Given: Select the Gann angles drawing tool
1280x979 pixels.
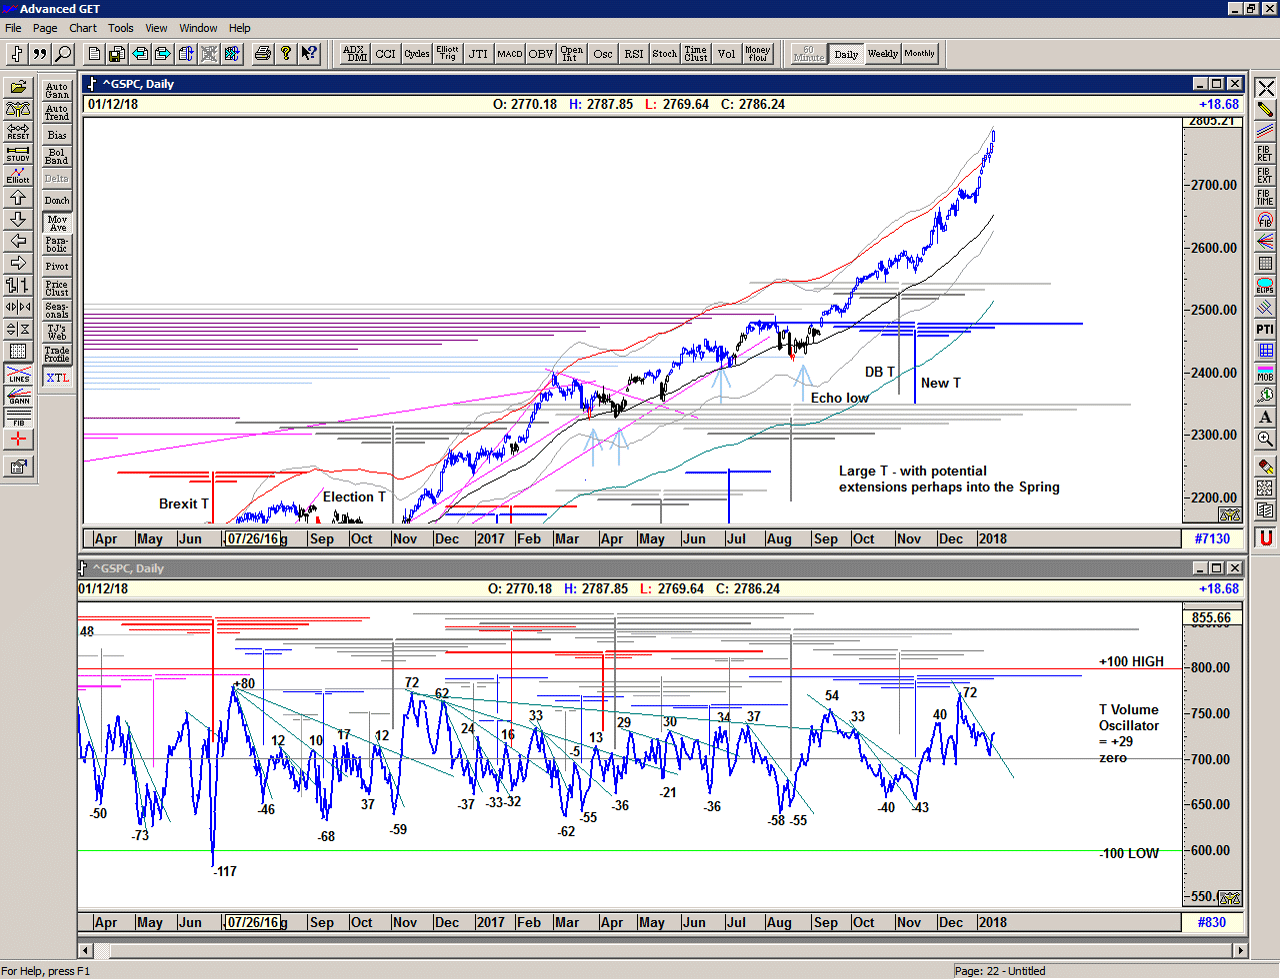Looking at the screenshot, I should (x=18, y=395).
